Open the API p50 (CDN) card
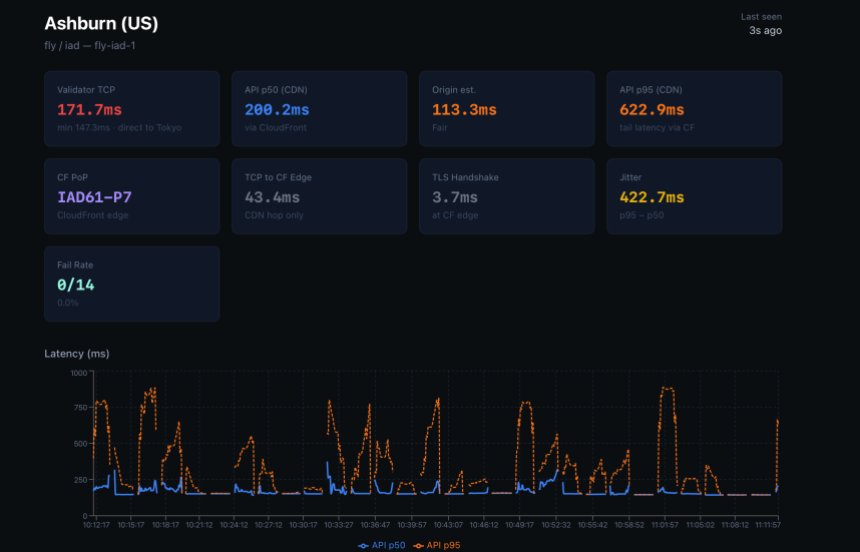Screen dimensions: 860x552 click(x=319, y=109)
